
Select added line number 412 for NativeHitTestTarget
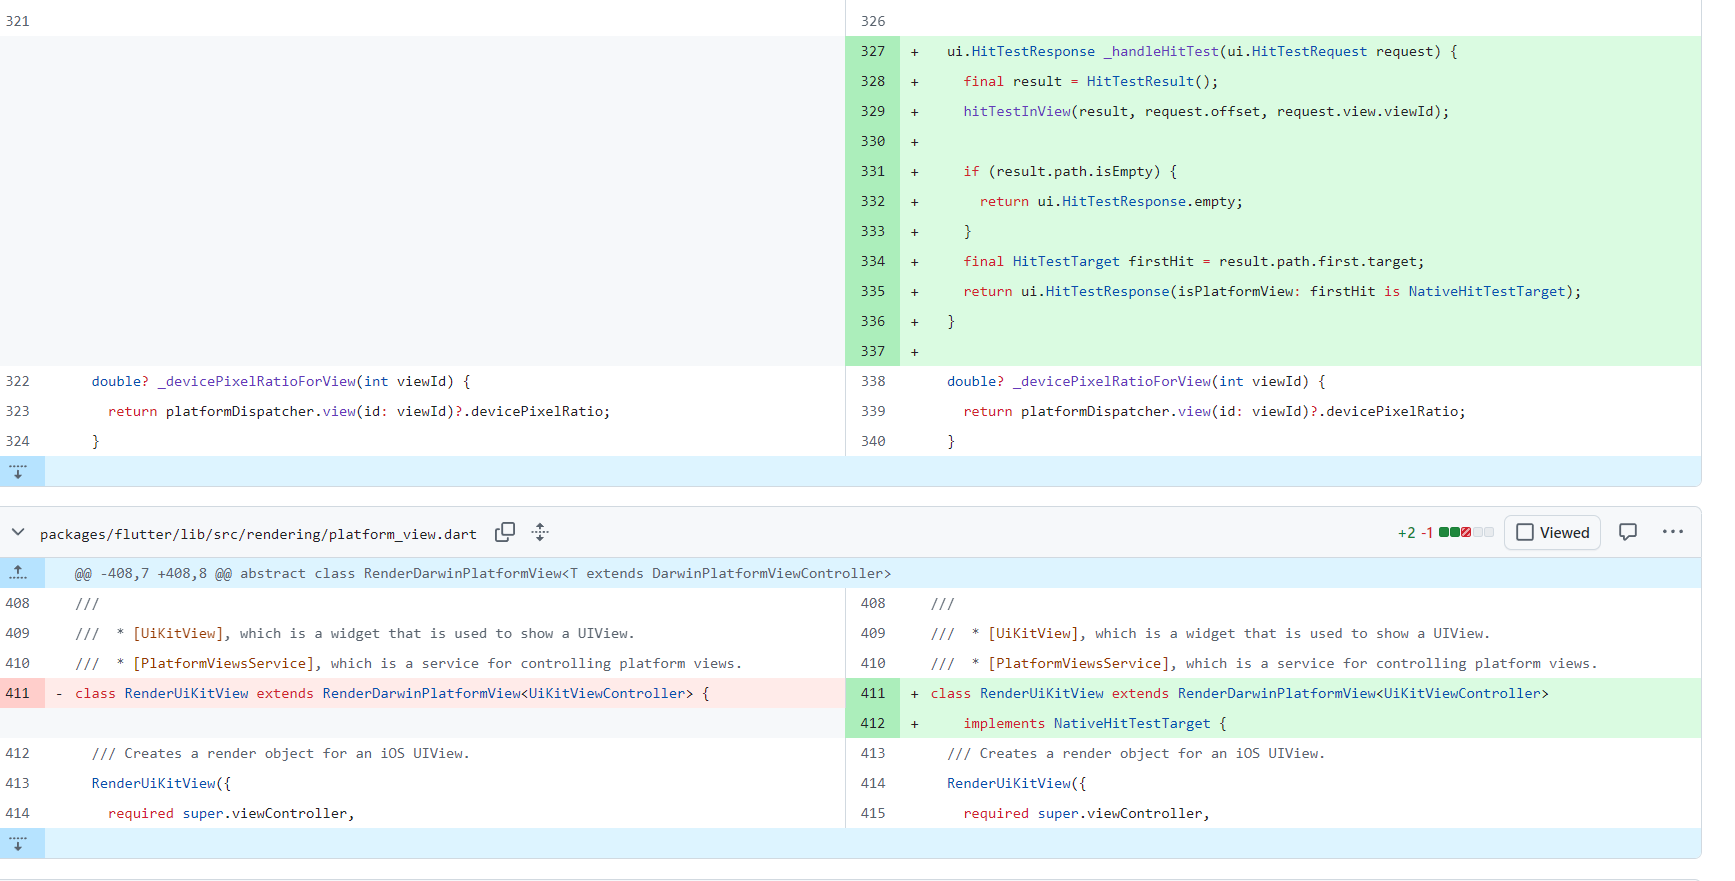(872, 724)
